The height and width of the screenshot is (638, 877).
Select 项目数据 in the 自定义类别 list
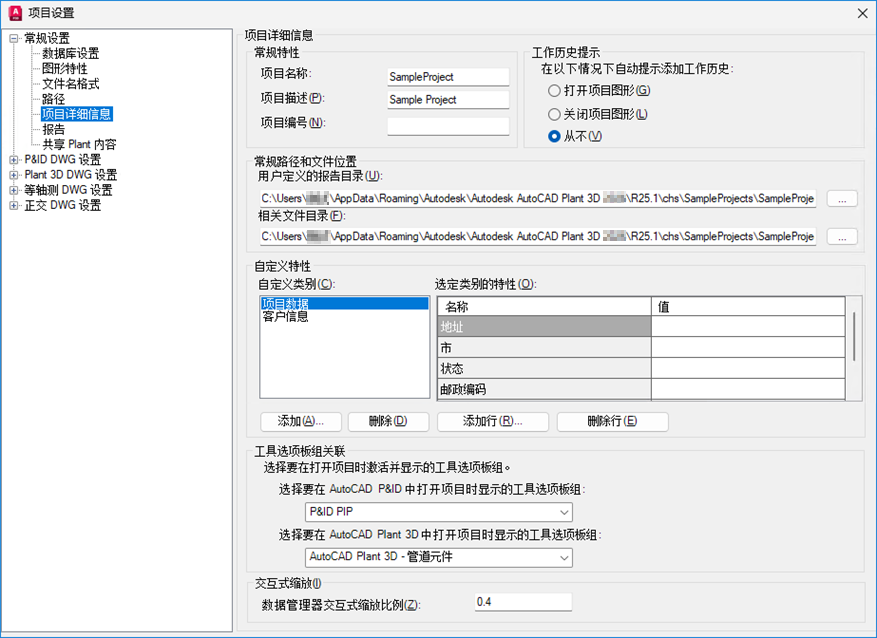coord(345,304)
